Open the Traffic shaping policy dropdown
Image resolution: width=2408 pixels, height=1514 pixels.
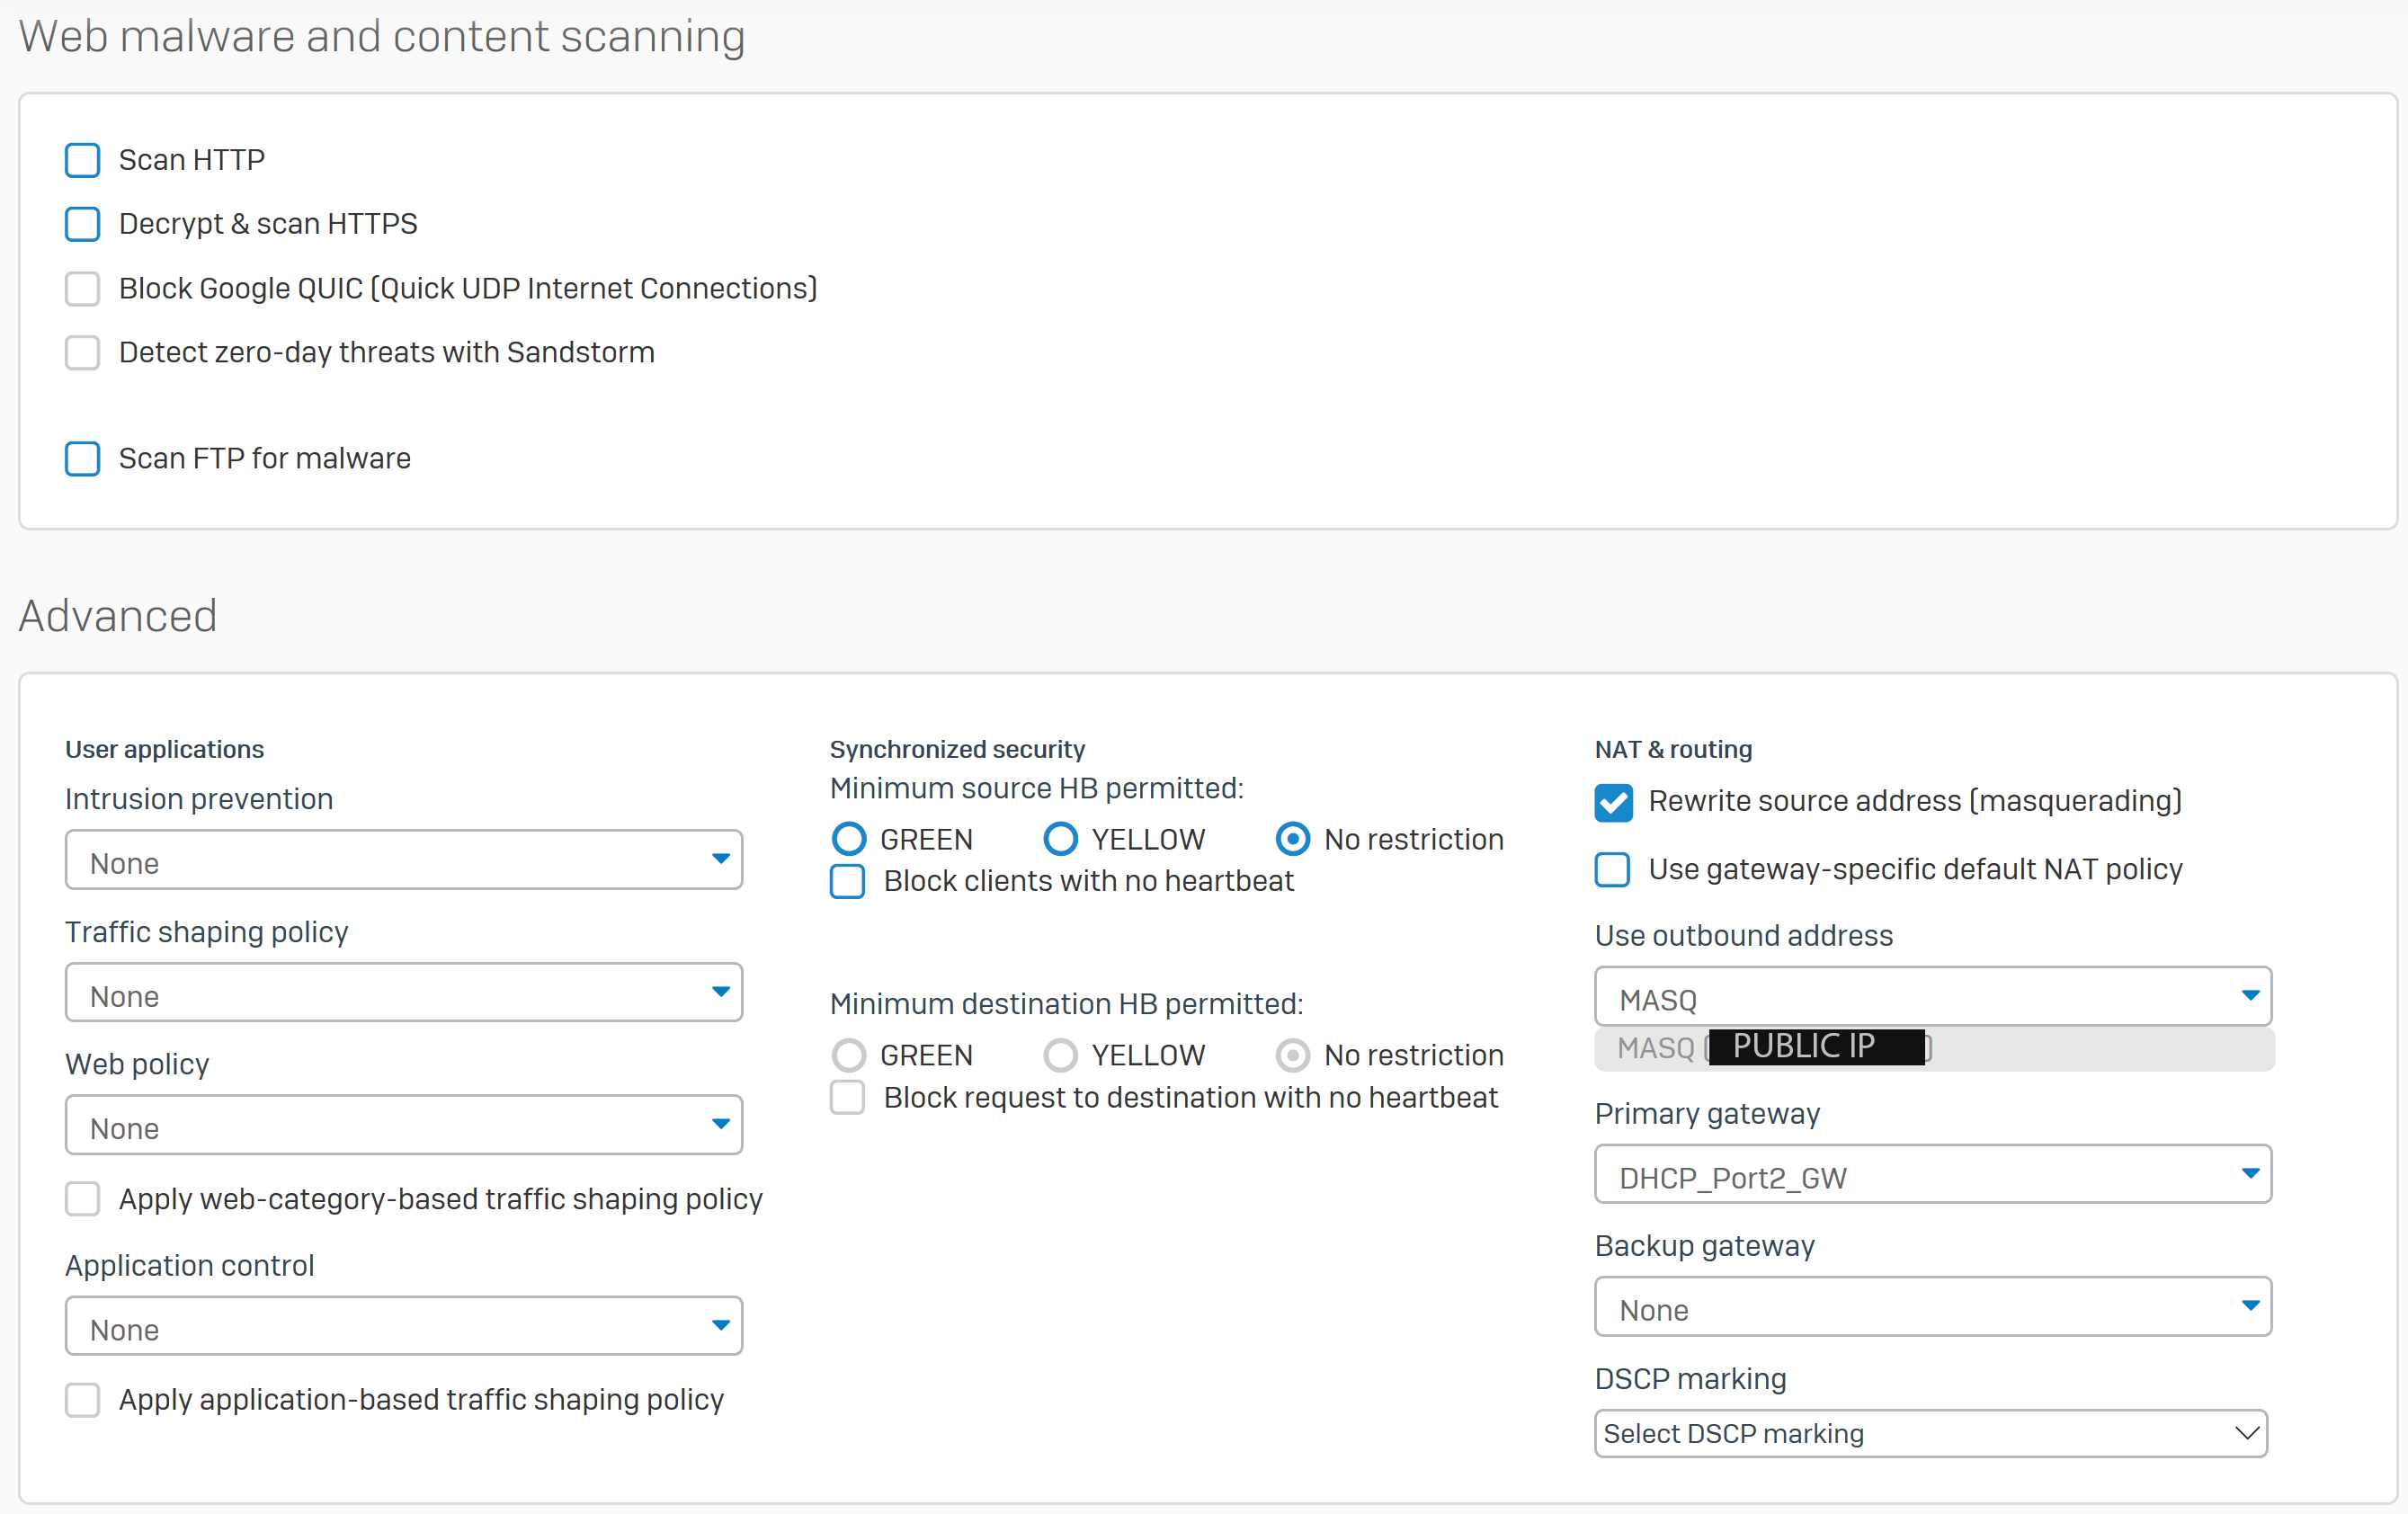[x=404, y=993]
